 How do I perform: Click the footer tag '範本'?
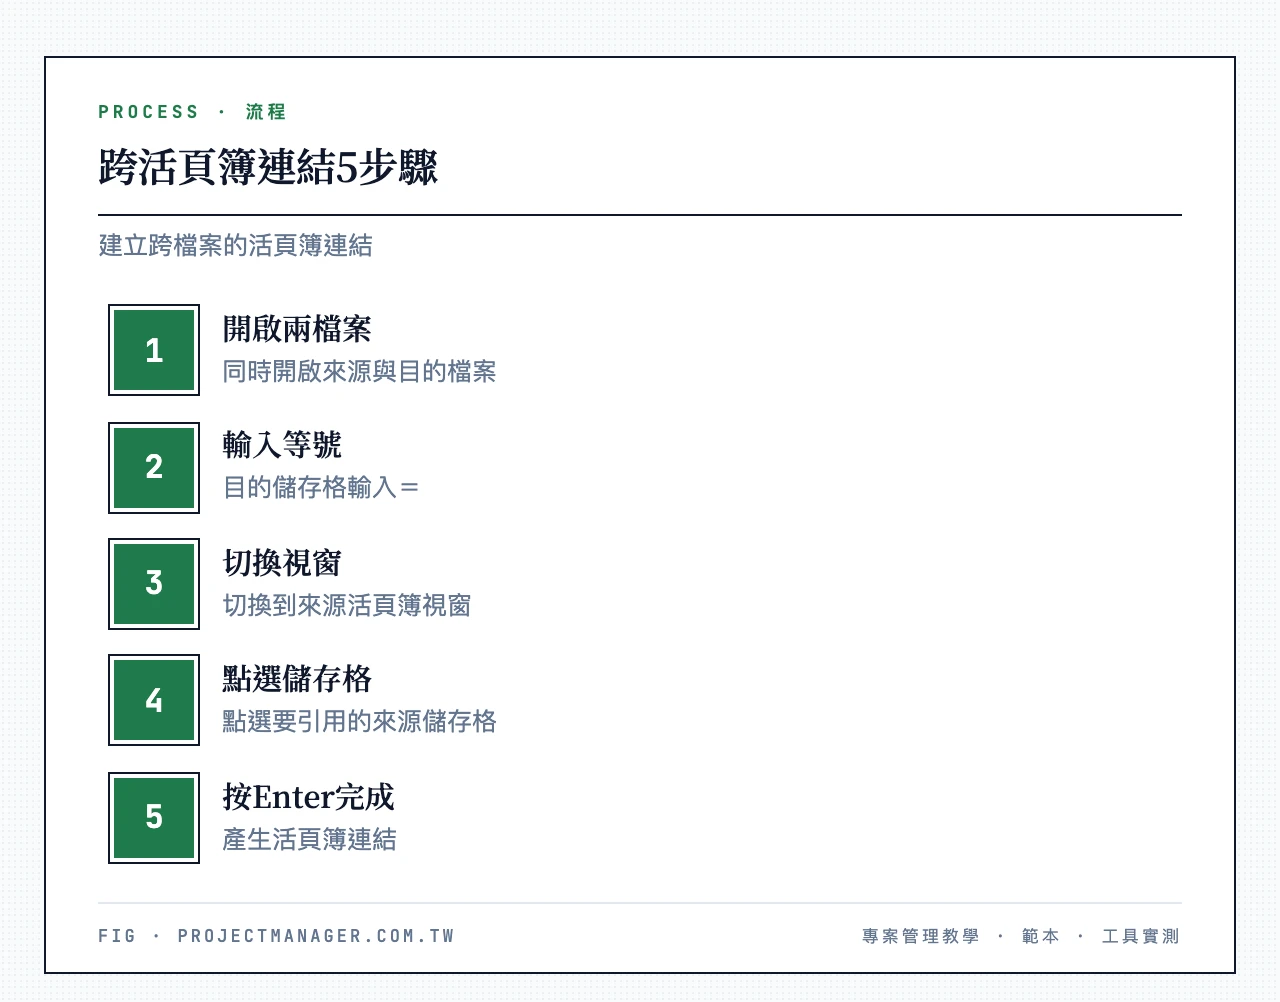pos(1041,936)
